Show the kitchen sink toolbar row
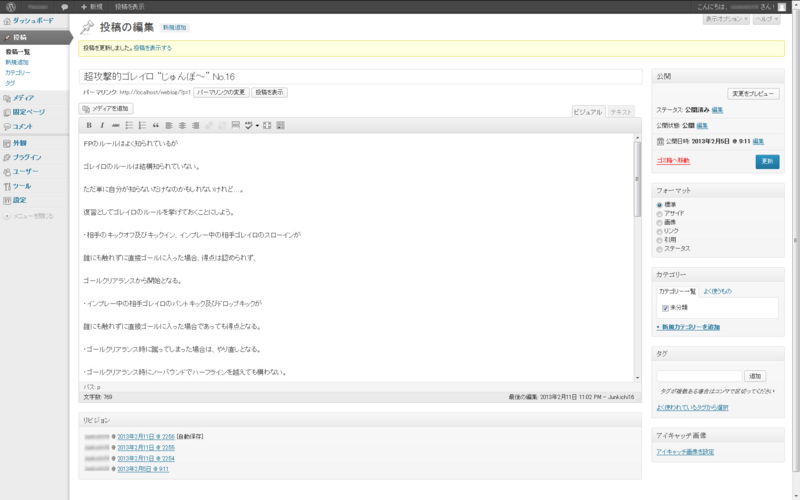 pos(280,126)
